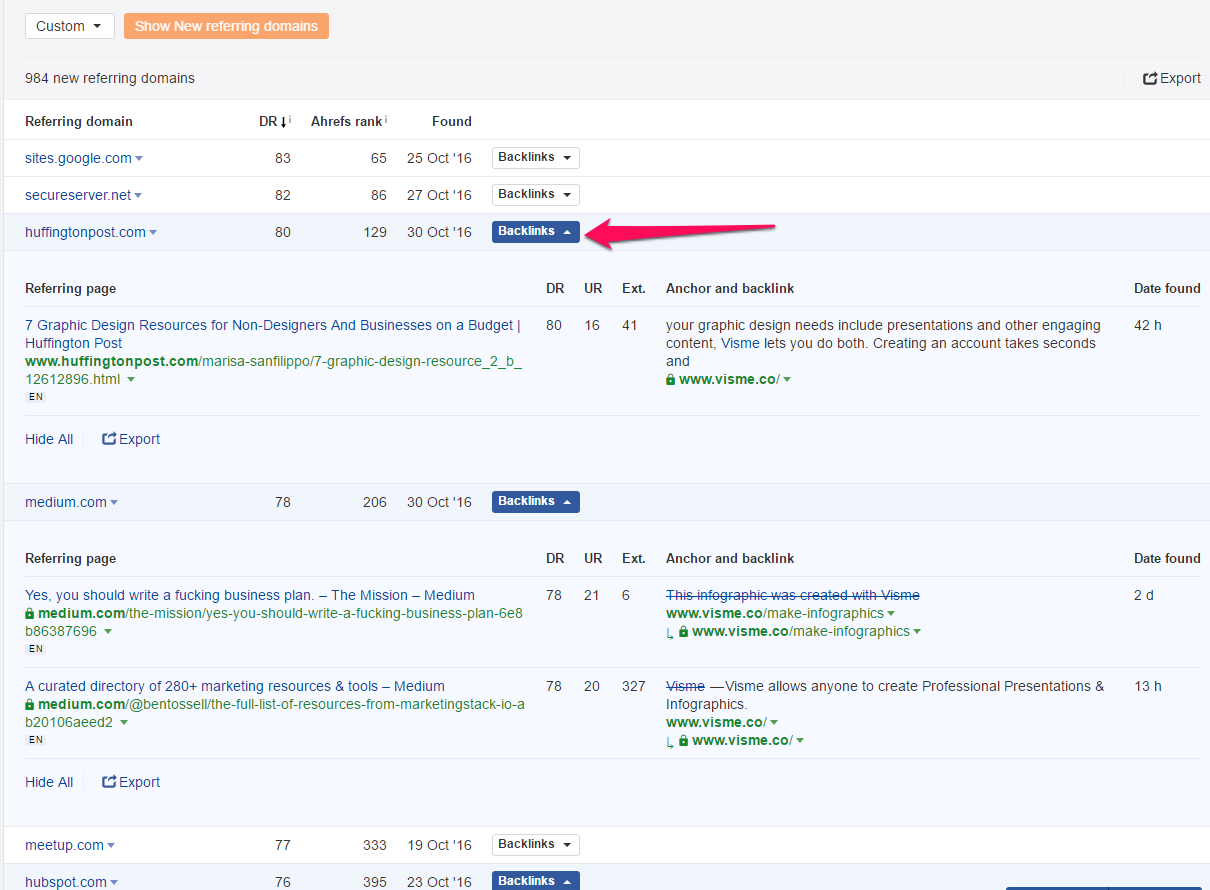
Task: Open the Visme anchor link in Huffington row
Action: pyautogui.click(x=740, y=343)
